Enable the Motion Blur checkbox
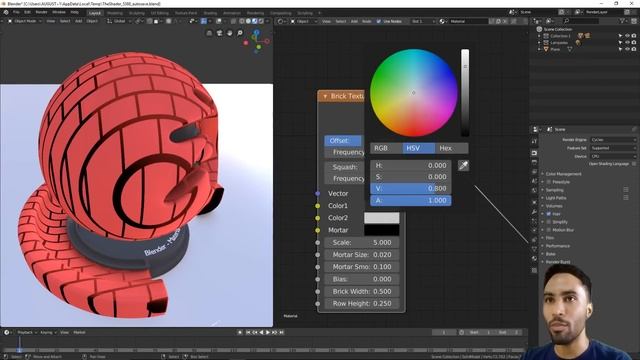The height and width of the screenshot is (360, 640). click(x=549, y=230)
